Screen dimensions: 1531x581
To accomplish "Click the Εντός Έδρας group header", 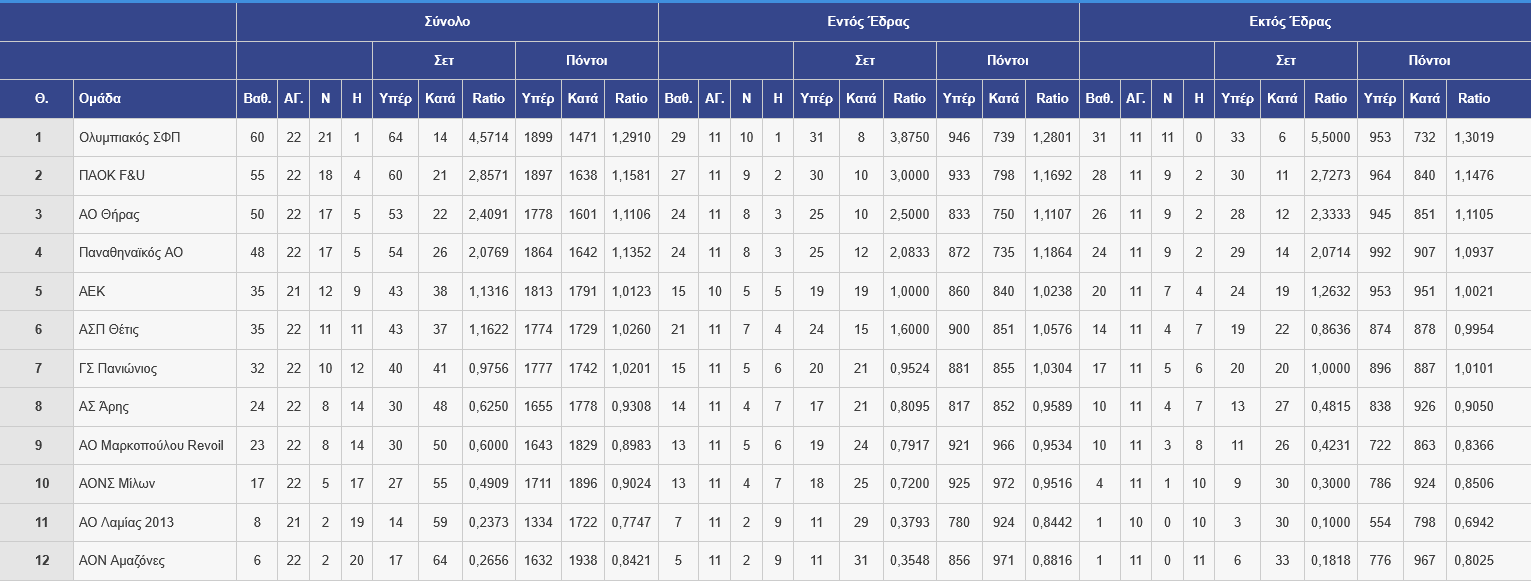I will click(868, 22).
